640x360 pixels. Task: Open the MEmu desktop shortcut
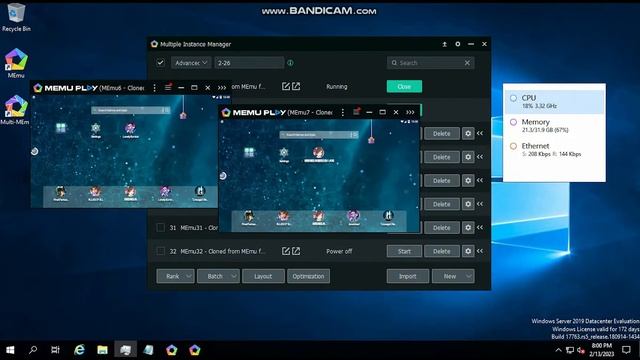tap(16, 63)
